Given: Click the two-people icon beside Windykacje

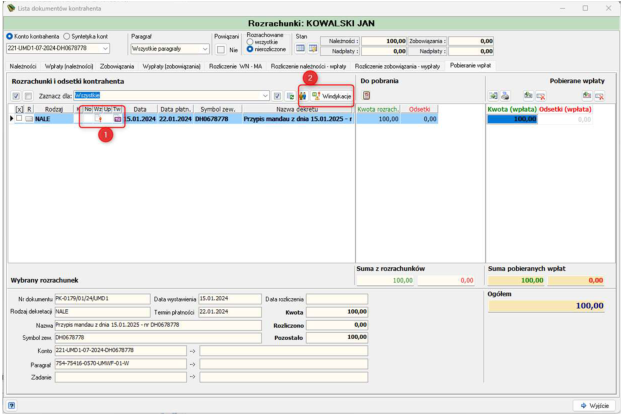Looking at the screenshot, I should click(303, 96).
